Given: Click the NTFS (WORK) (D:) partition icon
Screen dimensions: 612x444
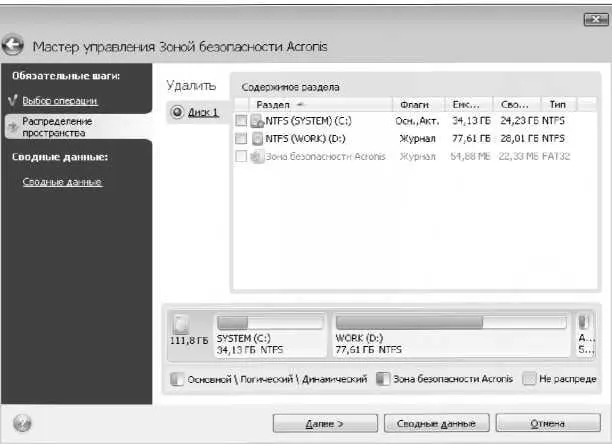Looking at the screenshot, I should 257,139.
